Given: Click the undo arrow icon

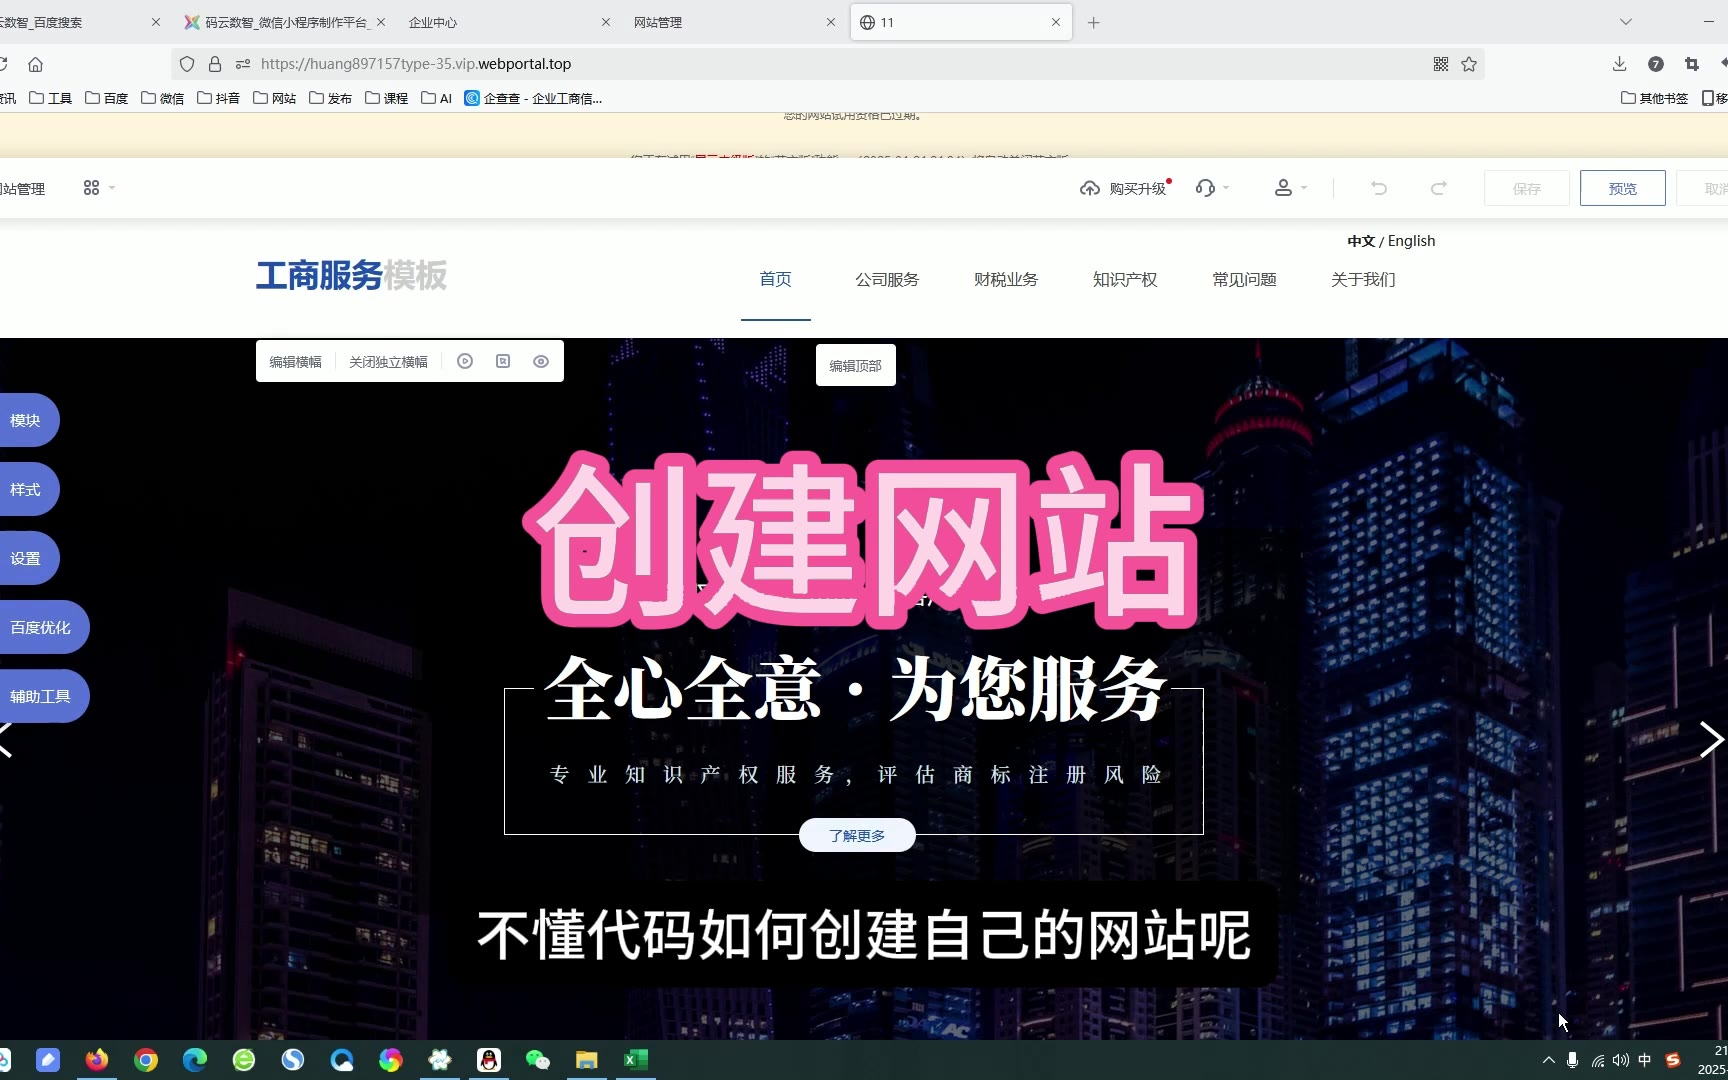Looking at the screenshot, I should [x=1379, y=188].
